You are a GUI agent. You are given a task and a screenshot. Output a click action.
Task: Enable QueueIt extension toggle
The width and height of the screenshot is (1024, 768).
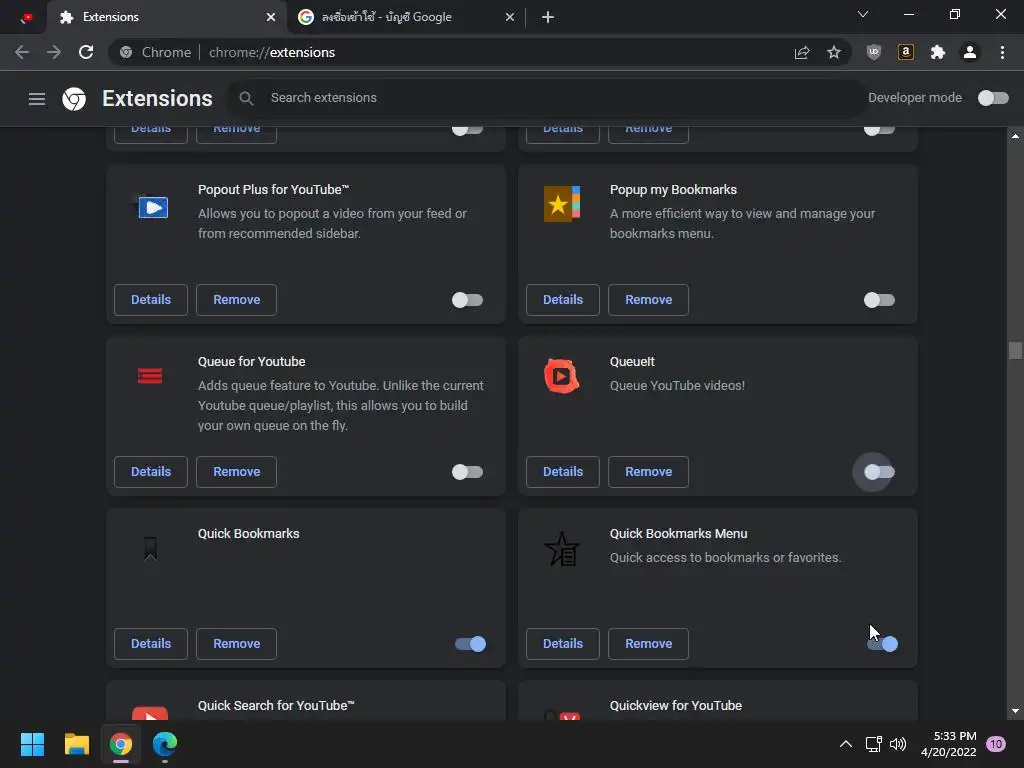pos(879,472)
